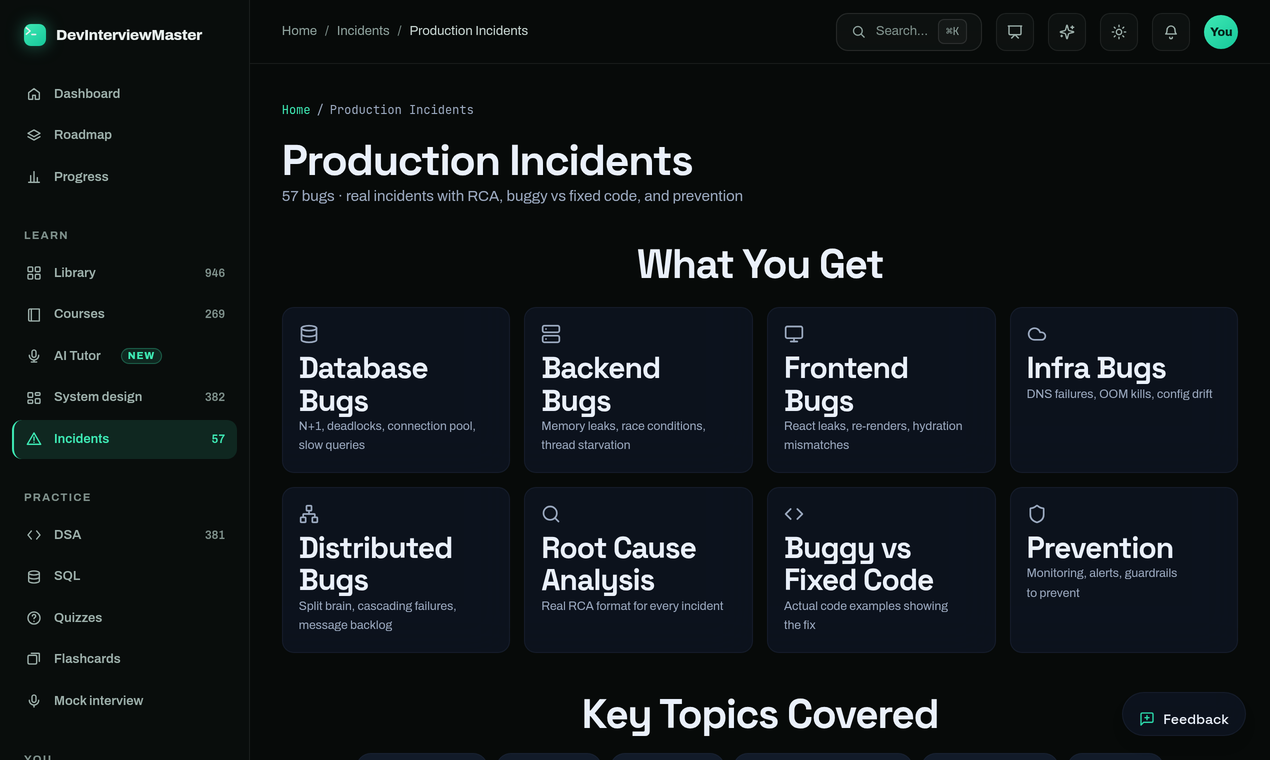Click the Courses book icon
Viewport: 1270px width, 760px height.
[x=34, y=314]
